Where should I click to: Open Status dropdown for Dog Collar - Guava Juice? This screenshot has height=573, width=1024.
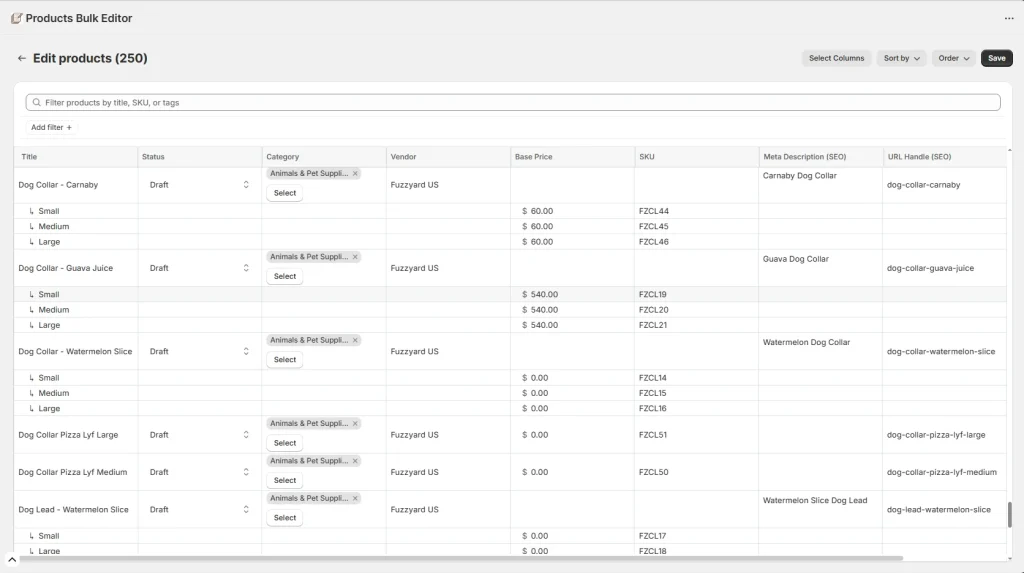199,268
